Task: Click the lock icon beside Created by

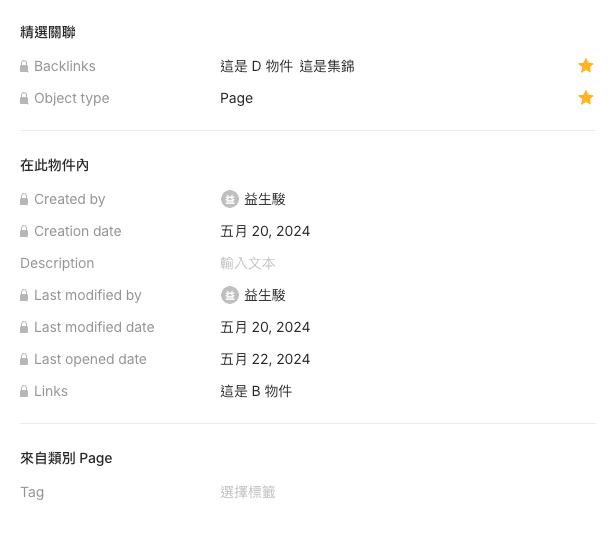Action: 24,199
